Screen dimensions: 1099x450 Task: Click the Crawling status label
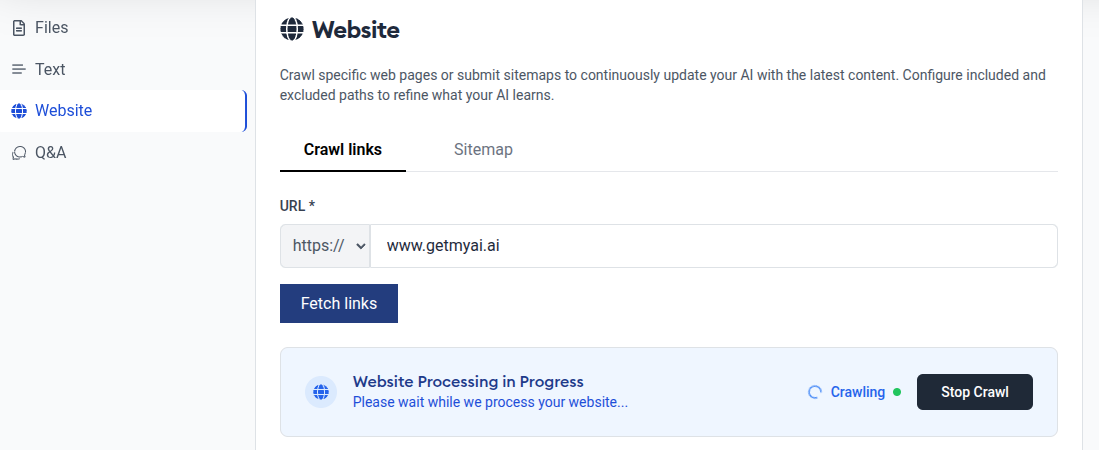pos(858,392)
